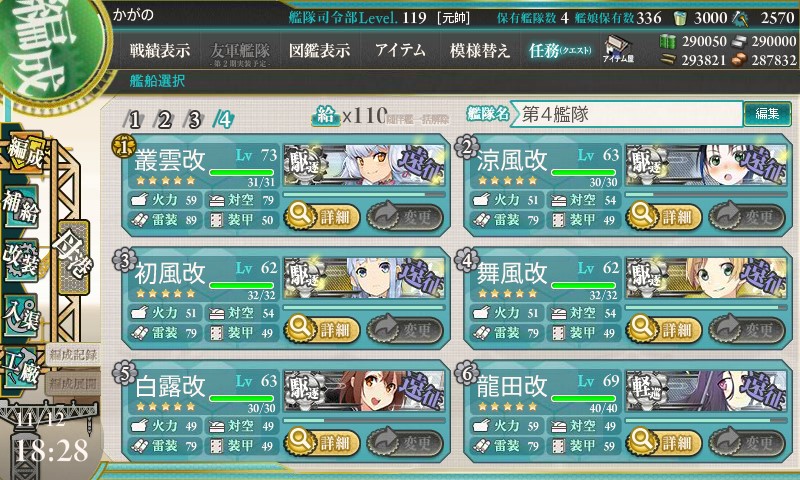Open the 任務 quest menu
The image size is (800, 480).
coord(560,50)
